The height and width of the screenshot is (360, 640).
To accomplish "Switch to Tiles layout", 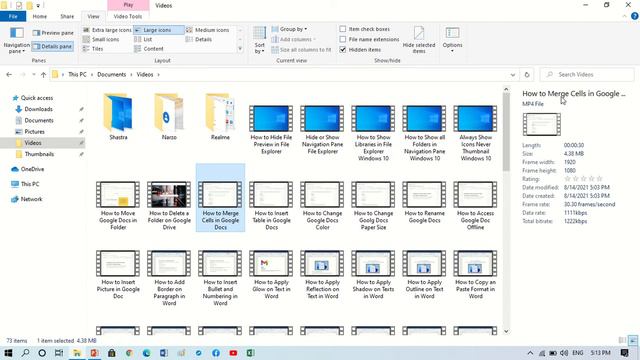I will (93, 49).
